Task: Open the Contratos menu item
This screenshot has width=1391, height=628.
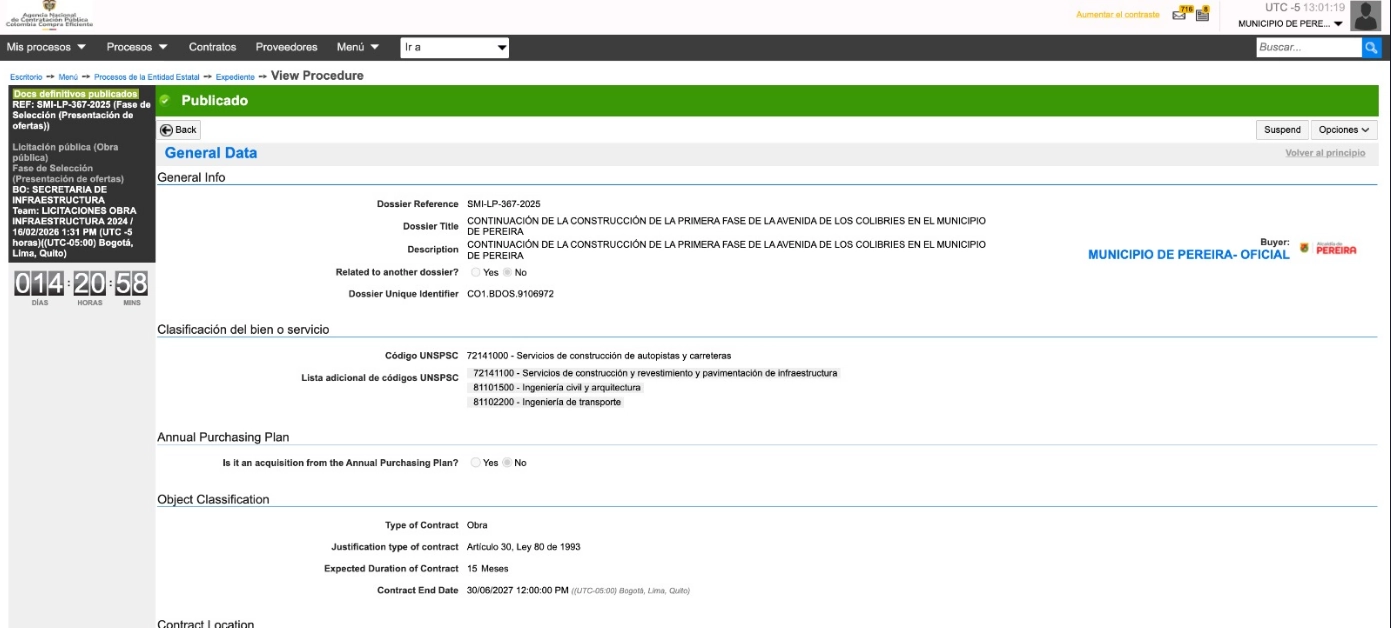Action: click(212, 47)
